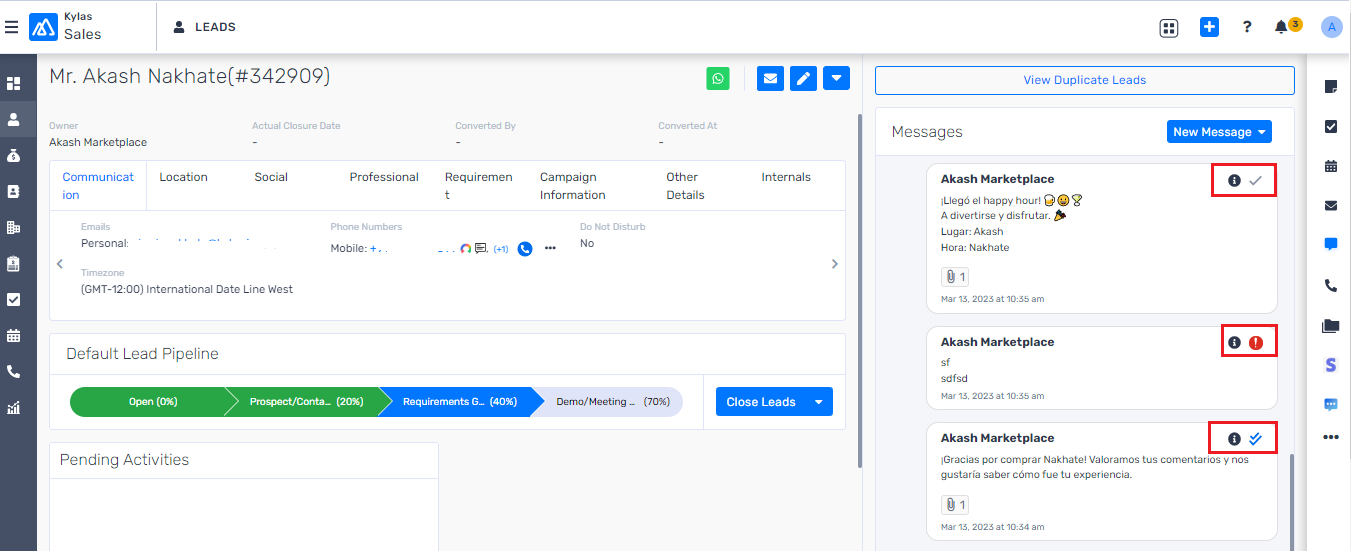Edit the lead with the pencil button
This screenshot has width=1351, height=551.
[803, 78]
